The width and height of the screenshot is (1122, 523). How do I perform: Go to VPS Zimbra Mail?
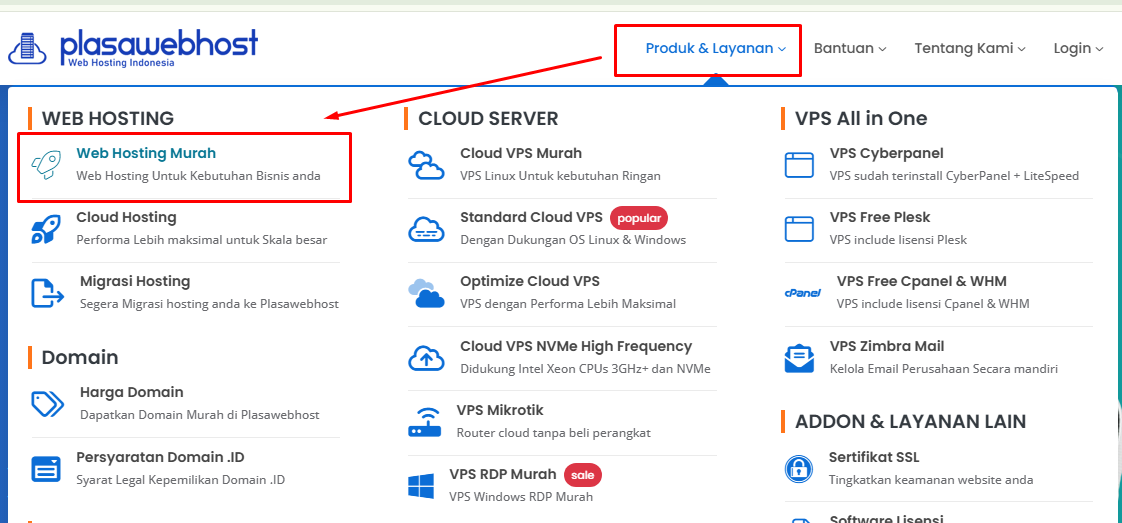[x=887, y=346]
